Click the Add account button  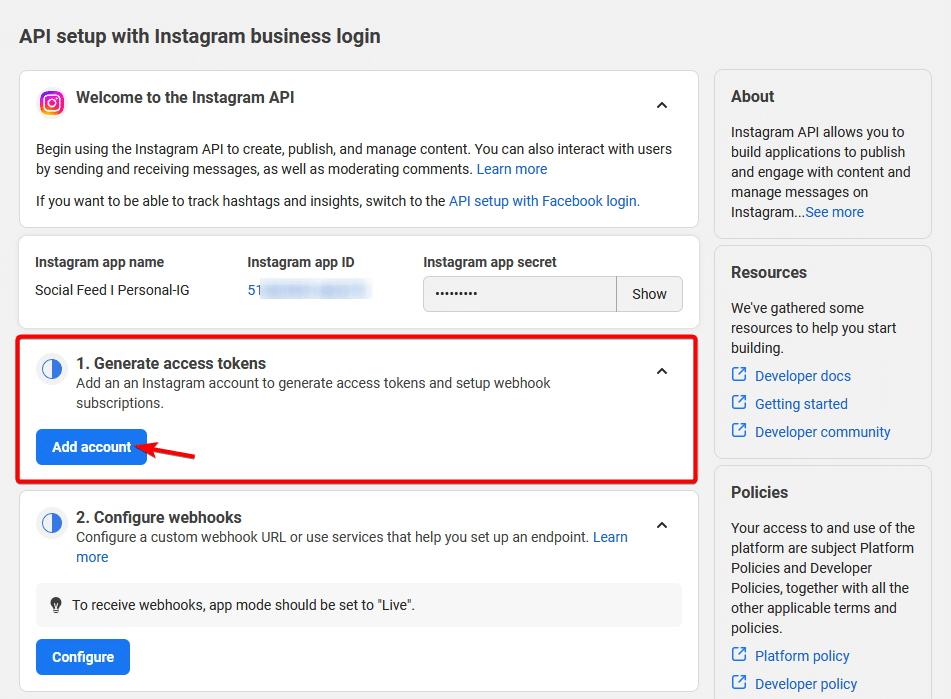[91, 447]
